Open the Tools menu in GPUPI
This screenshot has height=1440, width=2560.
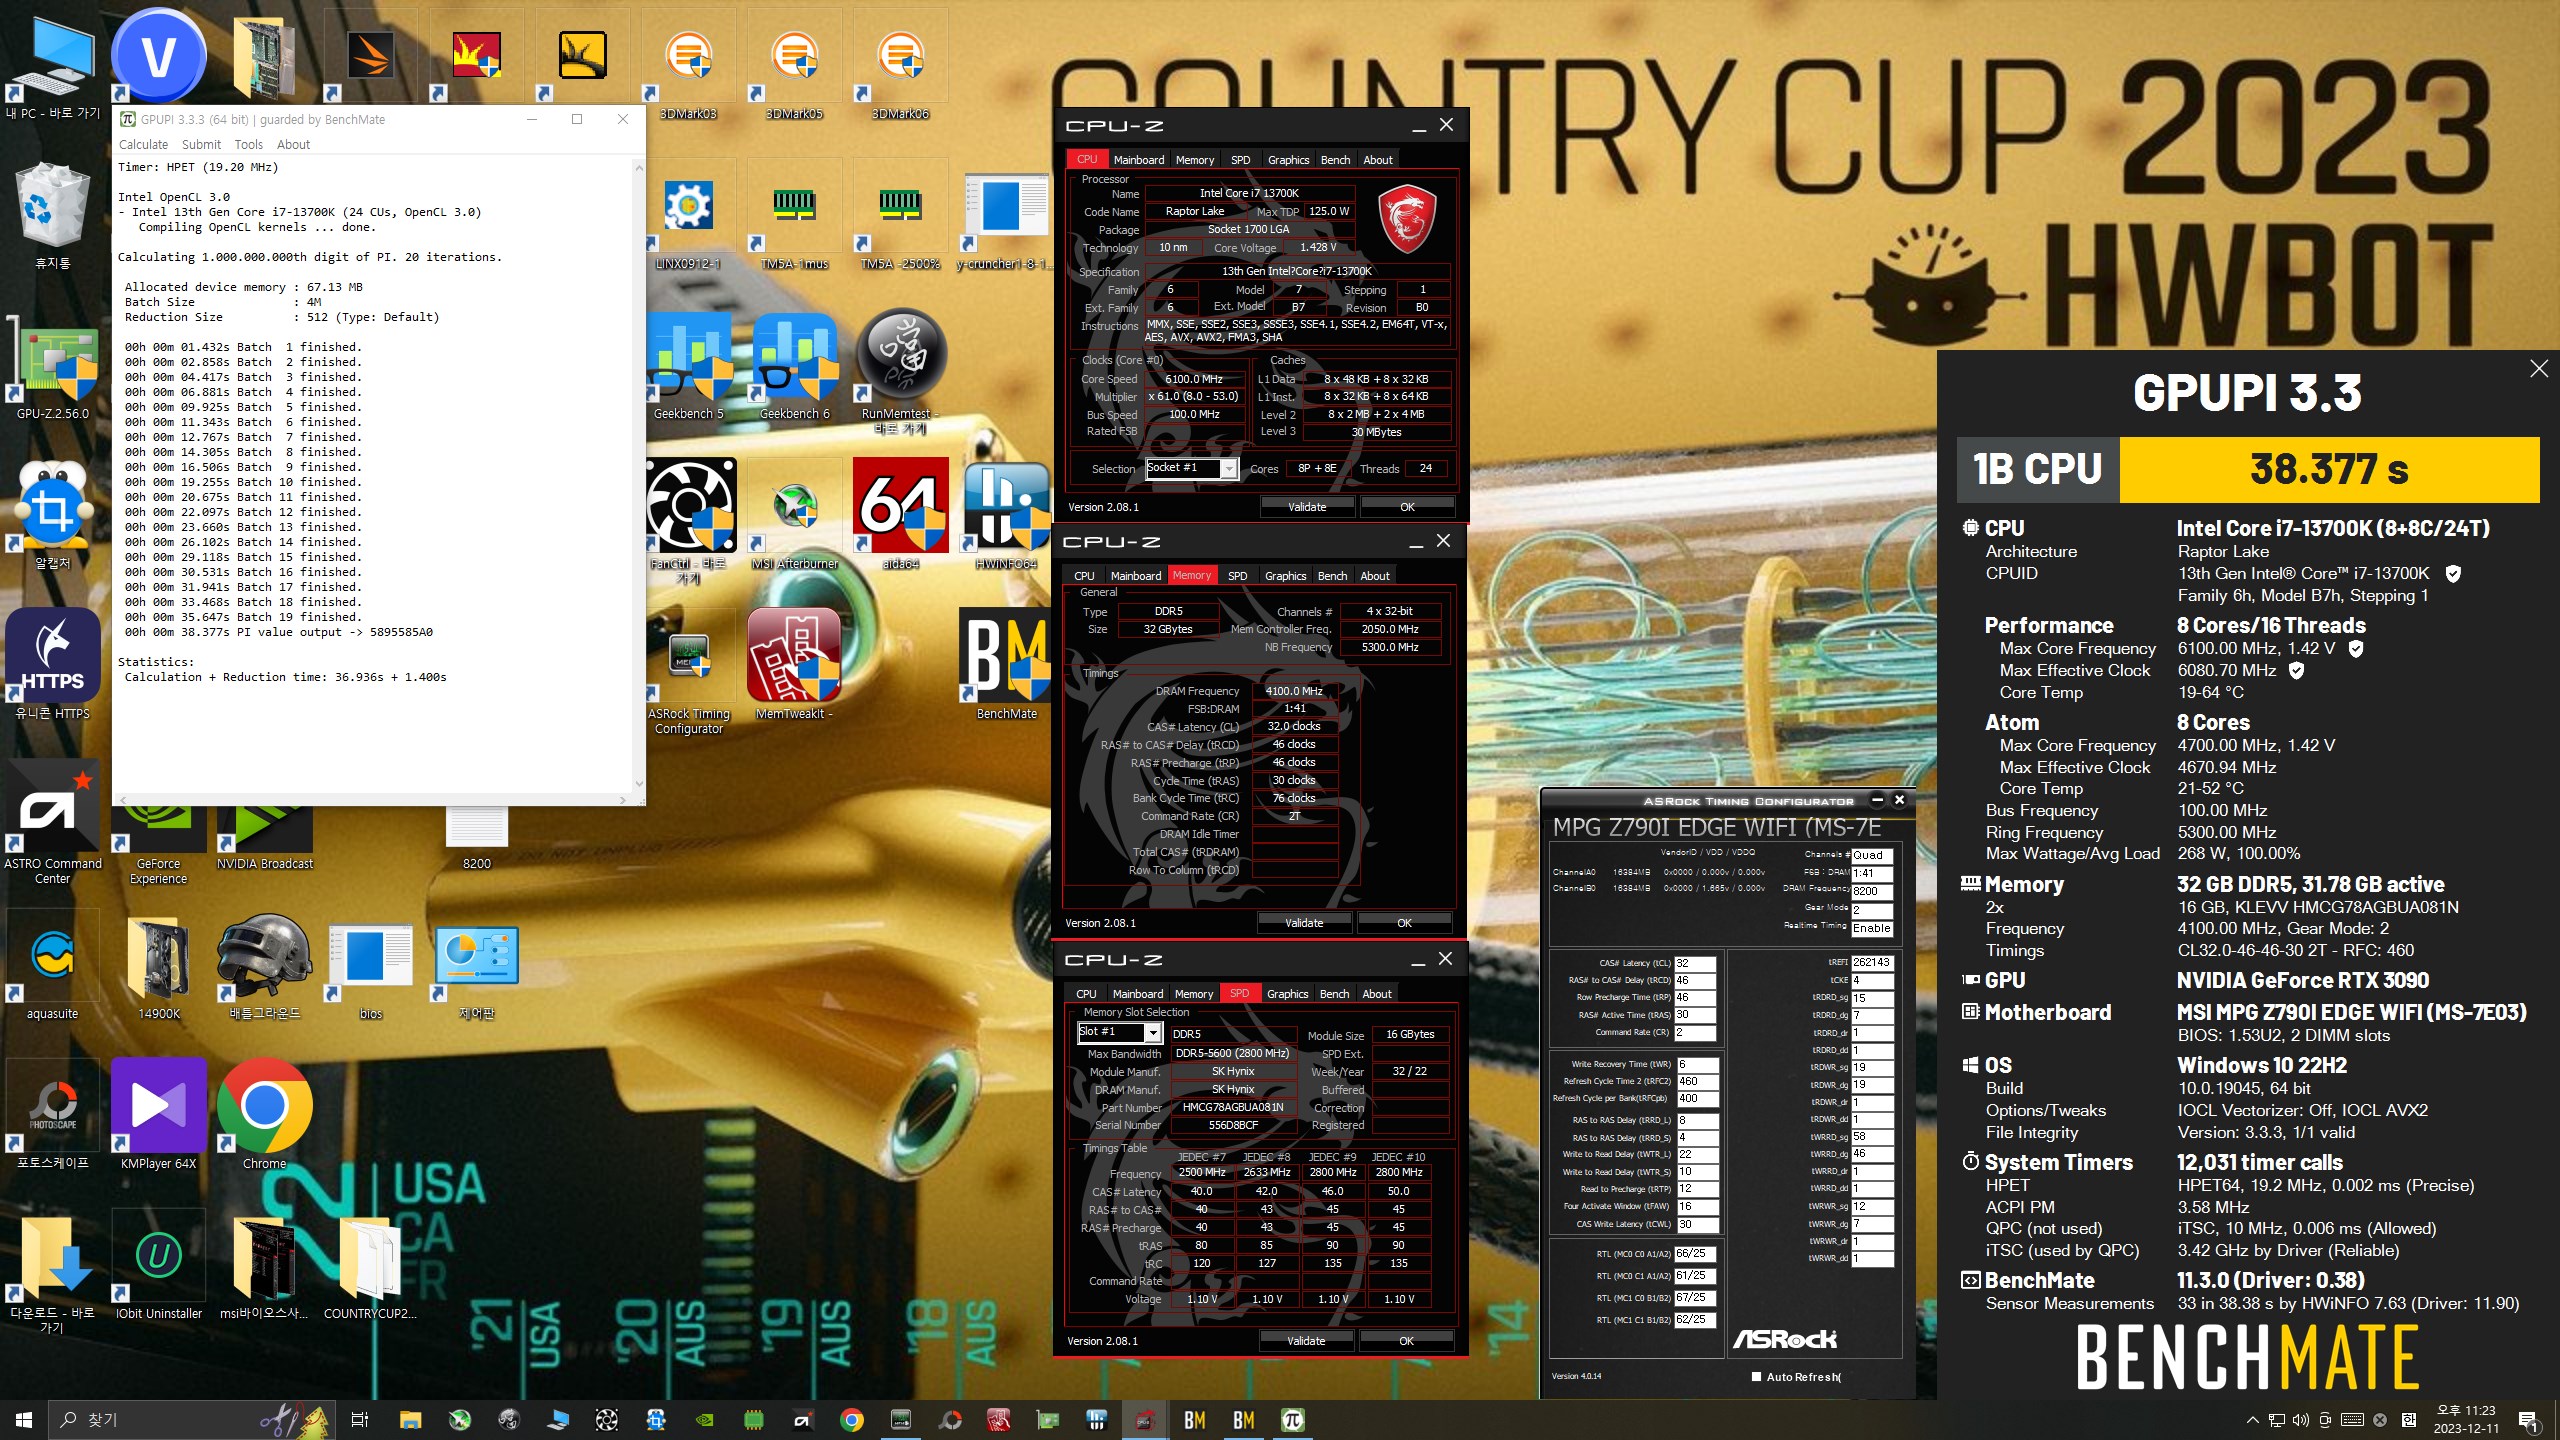[x=248, y=145]
